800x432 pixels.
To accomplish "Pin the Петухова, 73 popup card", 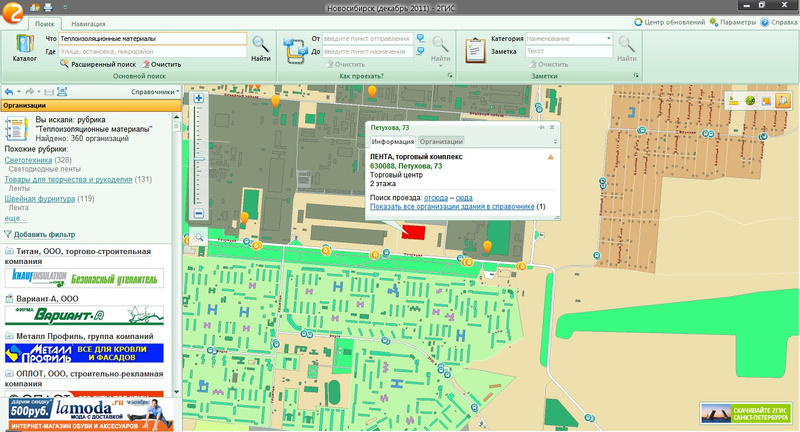I will pyautogui.click(x=541, y=128).
